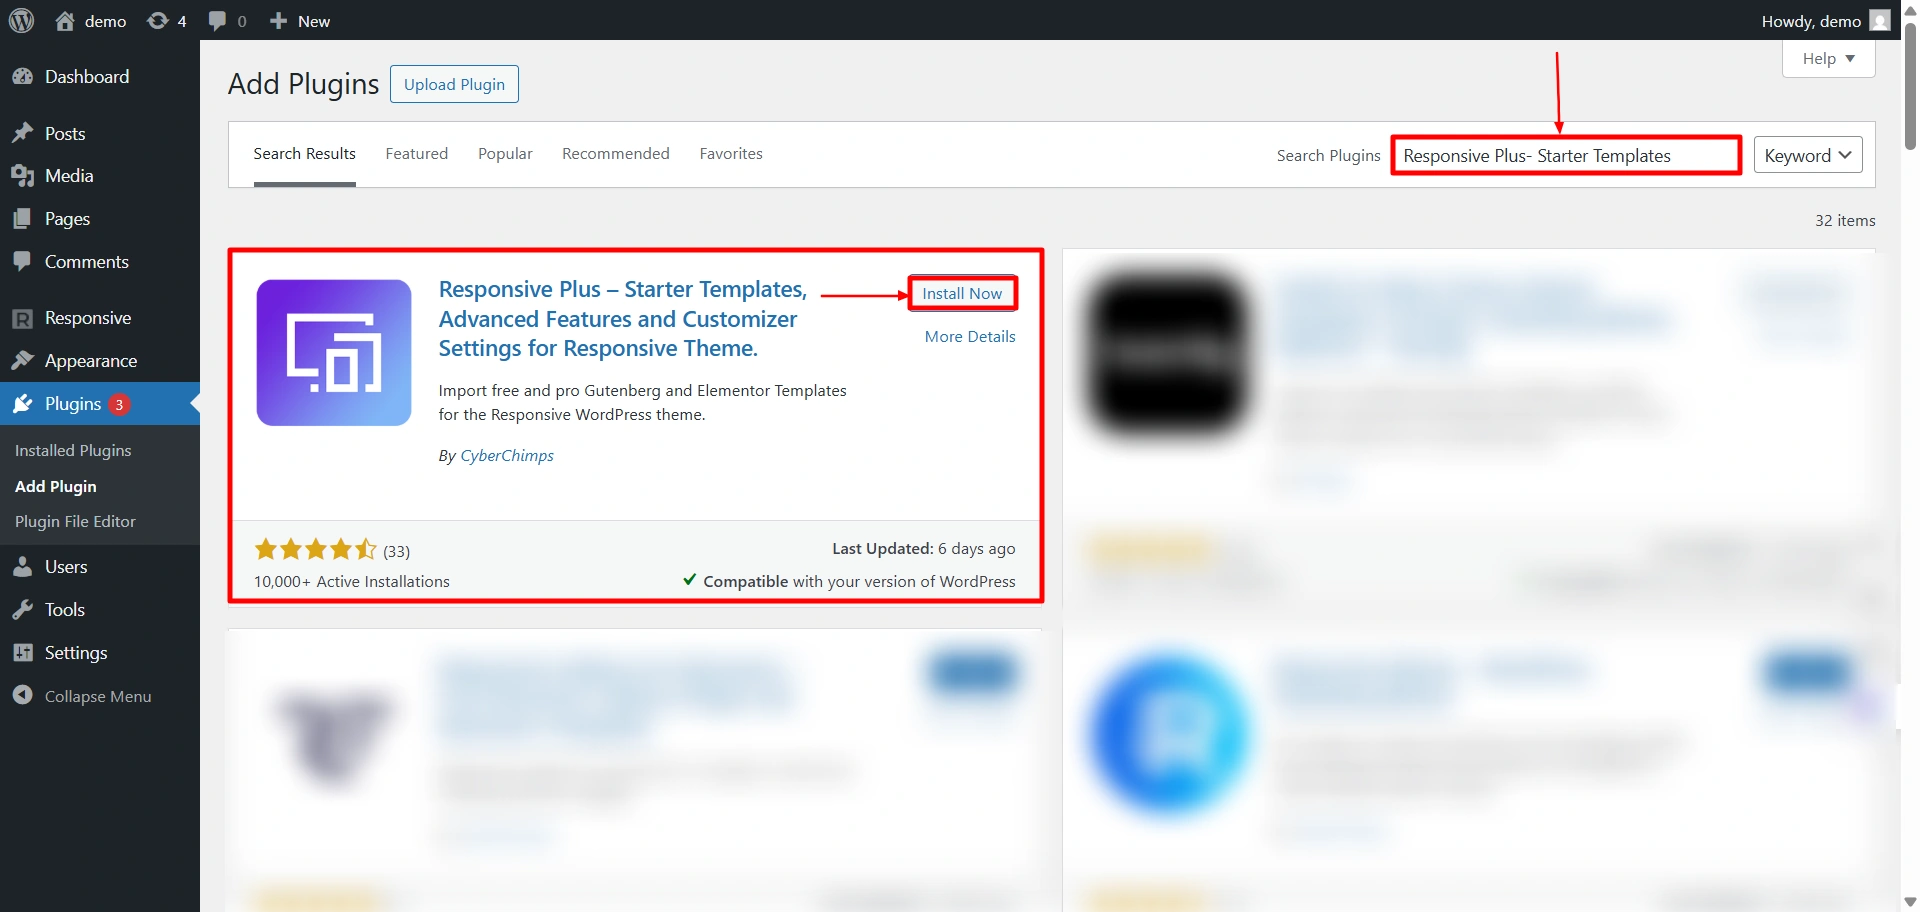The image size is (1920, 912).
Task: Open Users menu label
Action: coord(66,567)
